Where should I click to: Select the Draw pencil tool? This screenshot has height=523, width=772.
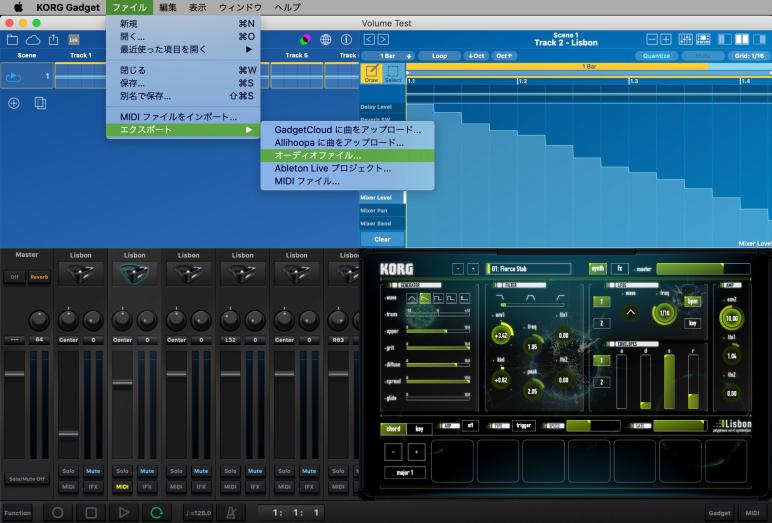pyautogui.click(x=372, y=73)
